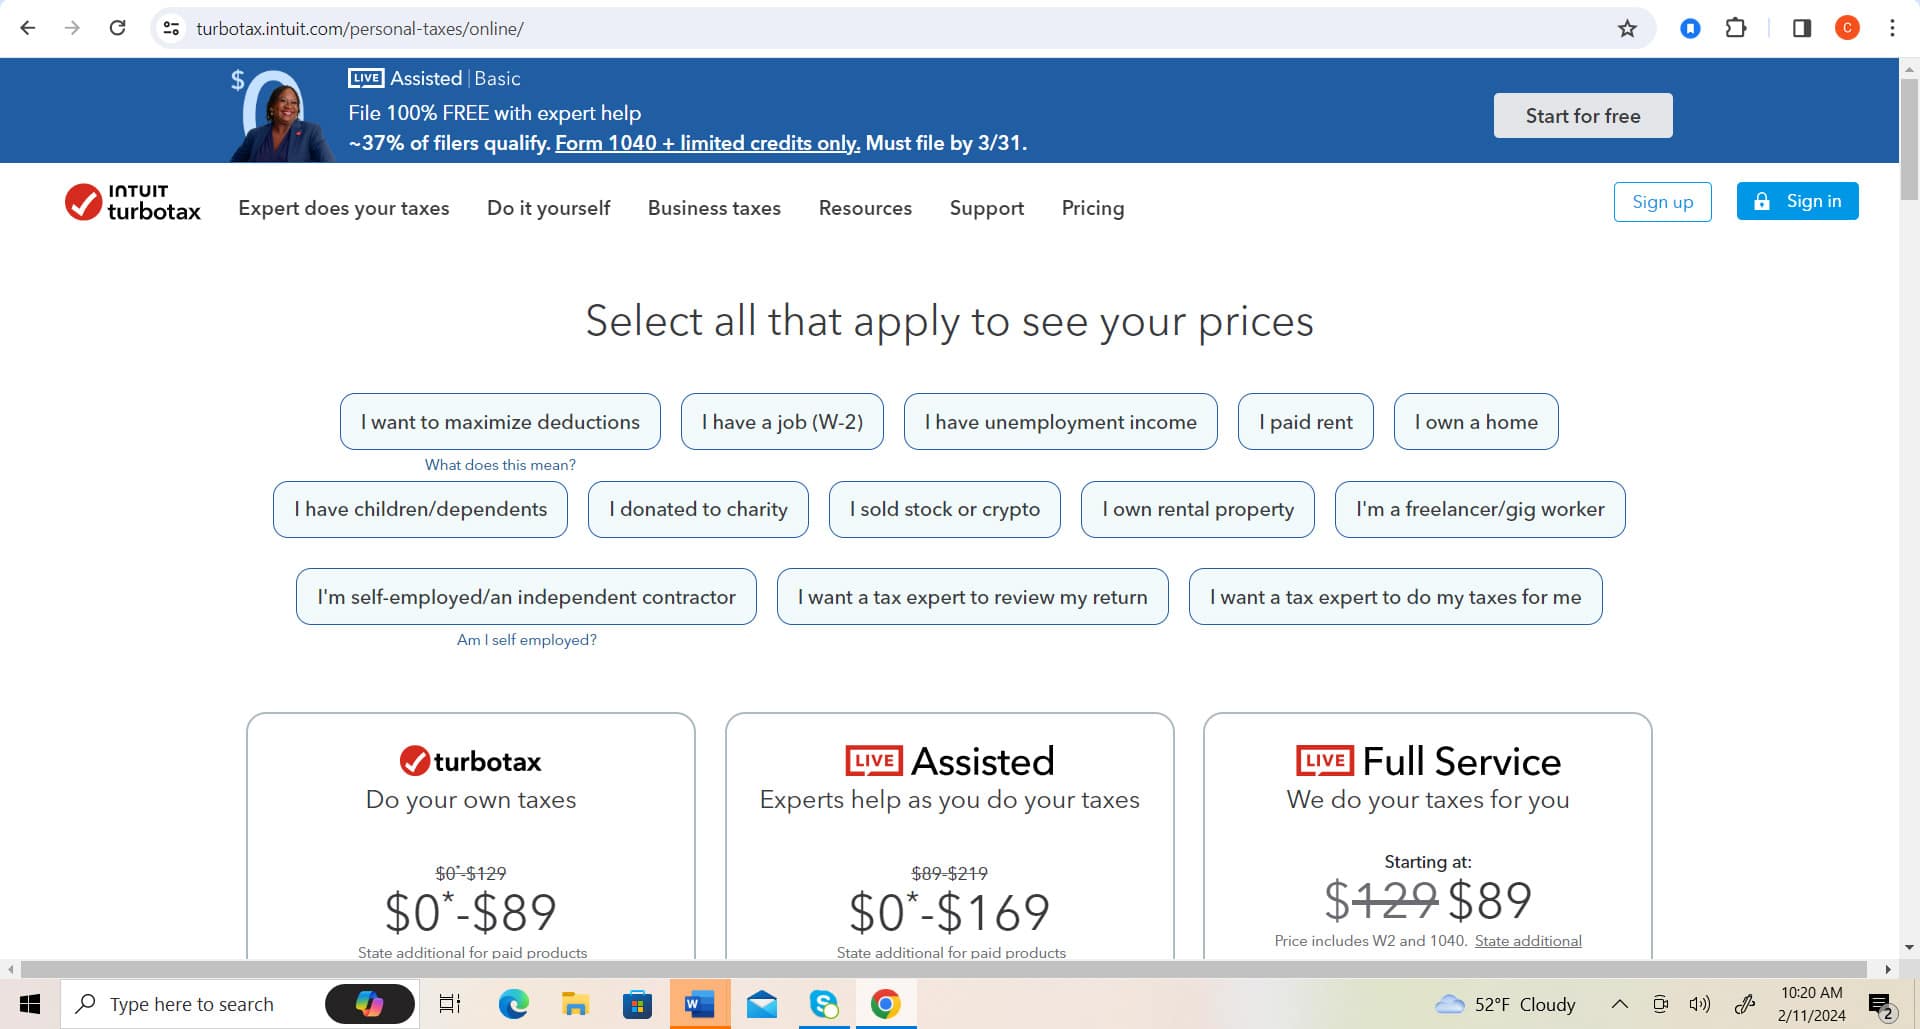Open Skype from the taskbar
Screen dimensions: 1920x1029
pos(824,1004)
